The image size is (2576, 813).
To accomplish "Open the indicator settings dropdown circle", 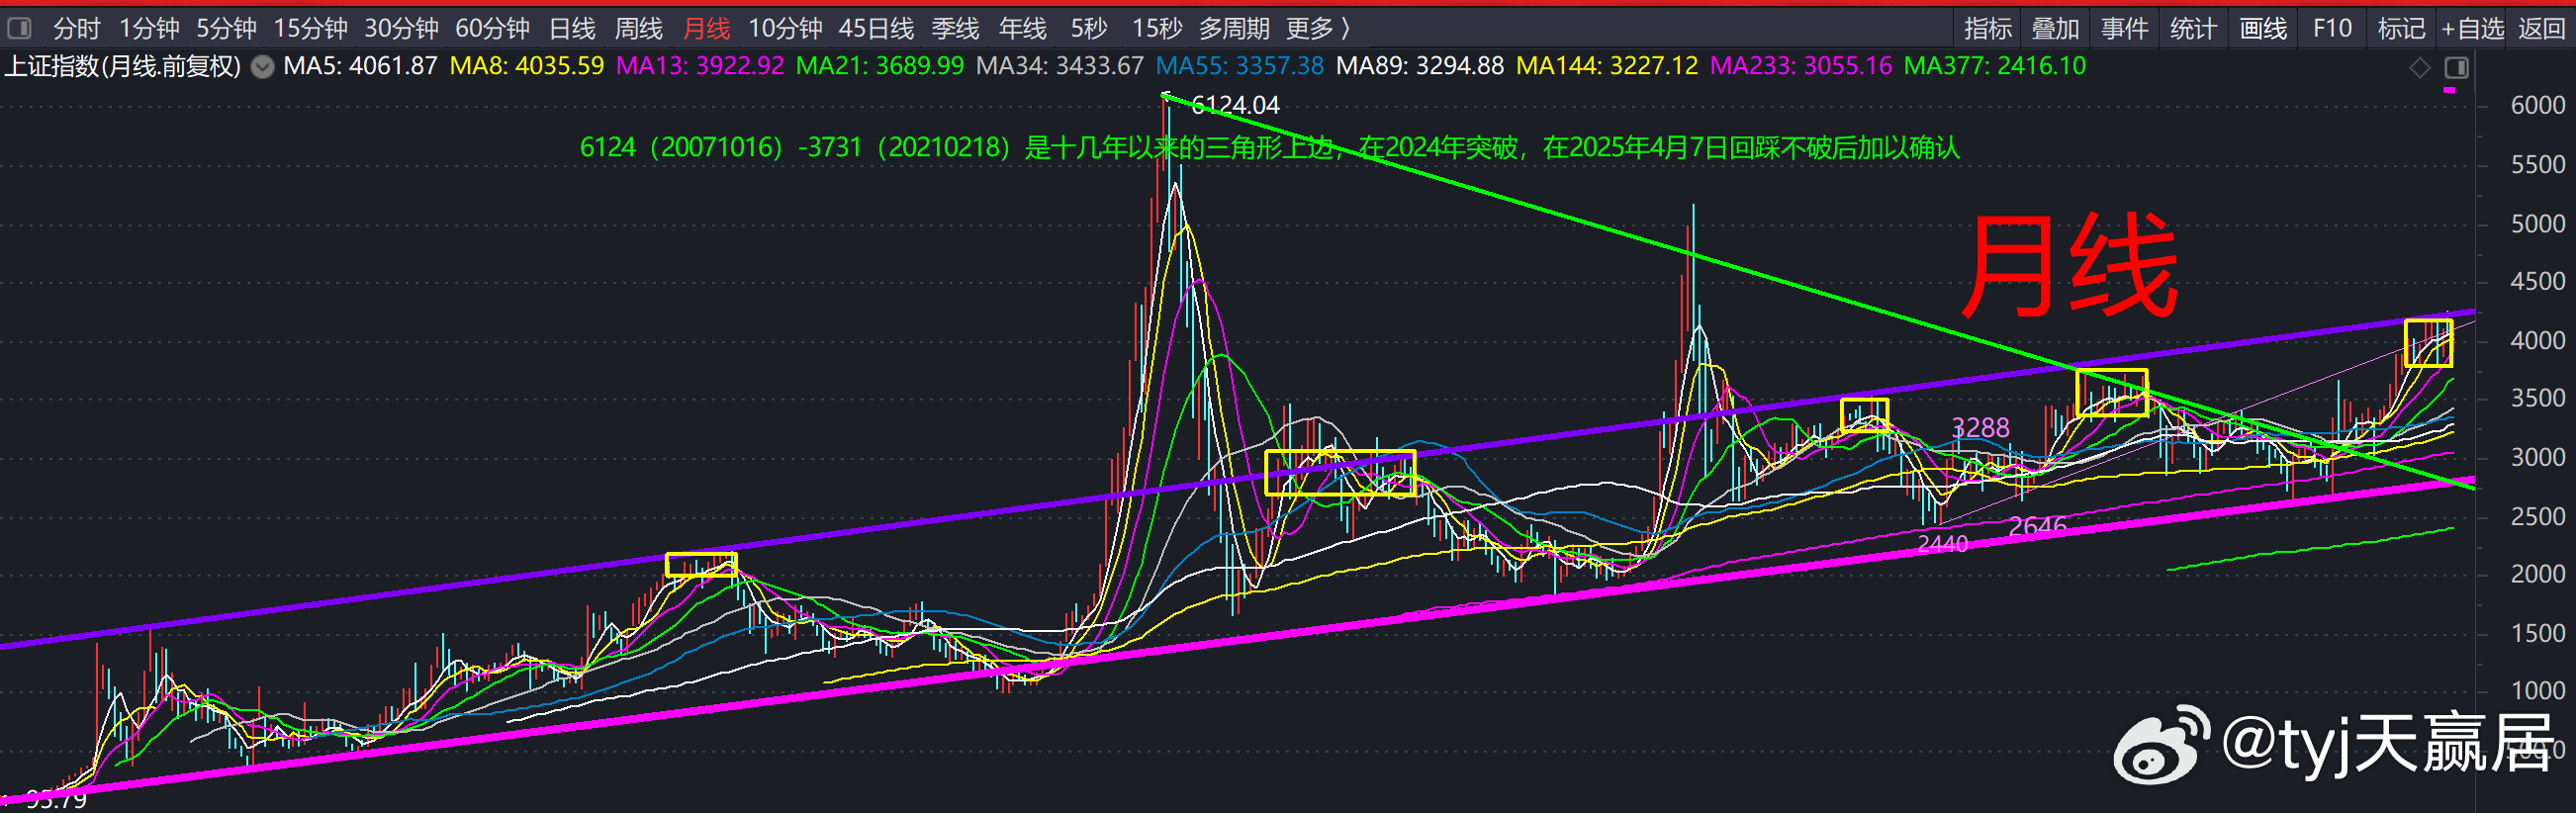I will click(262, 67).
